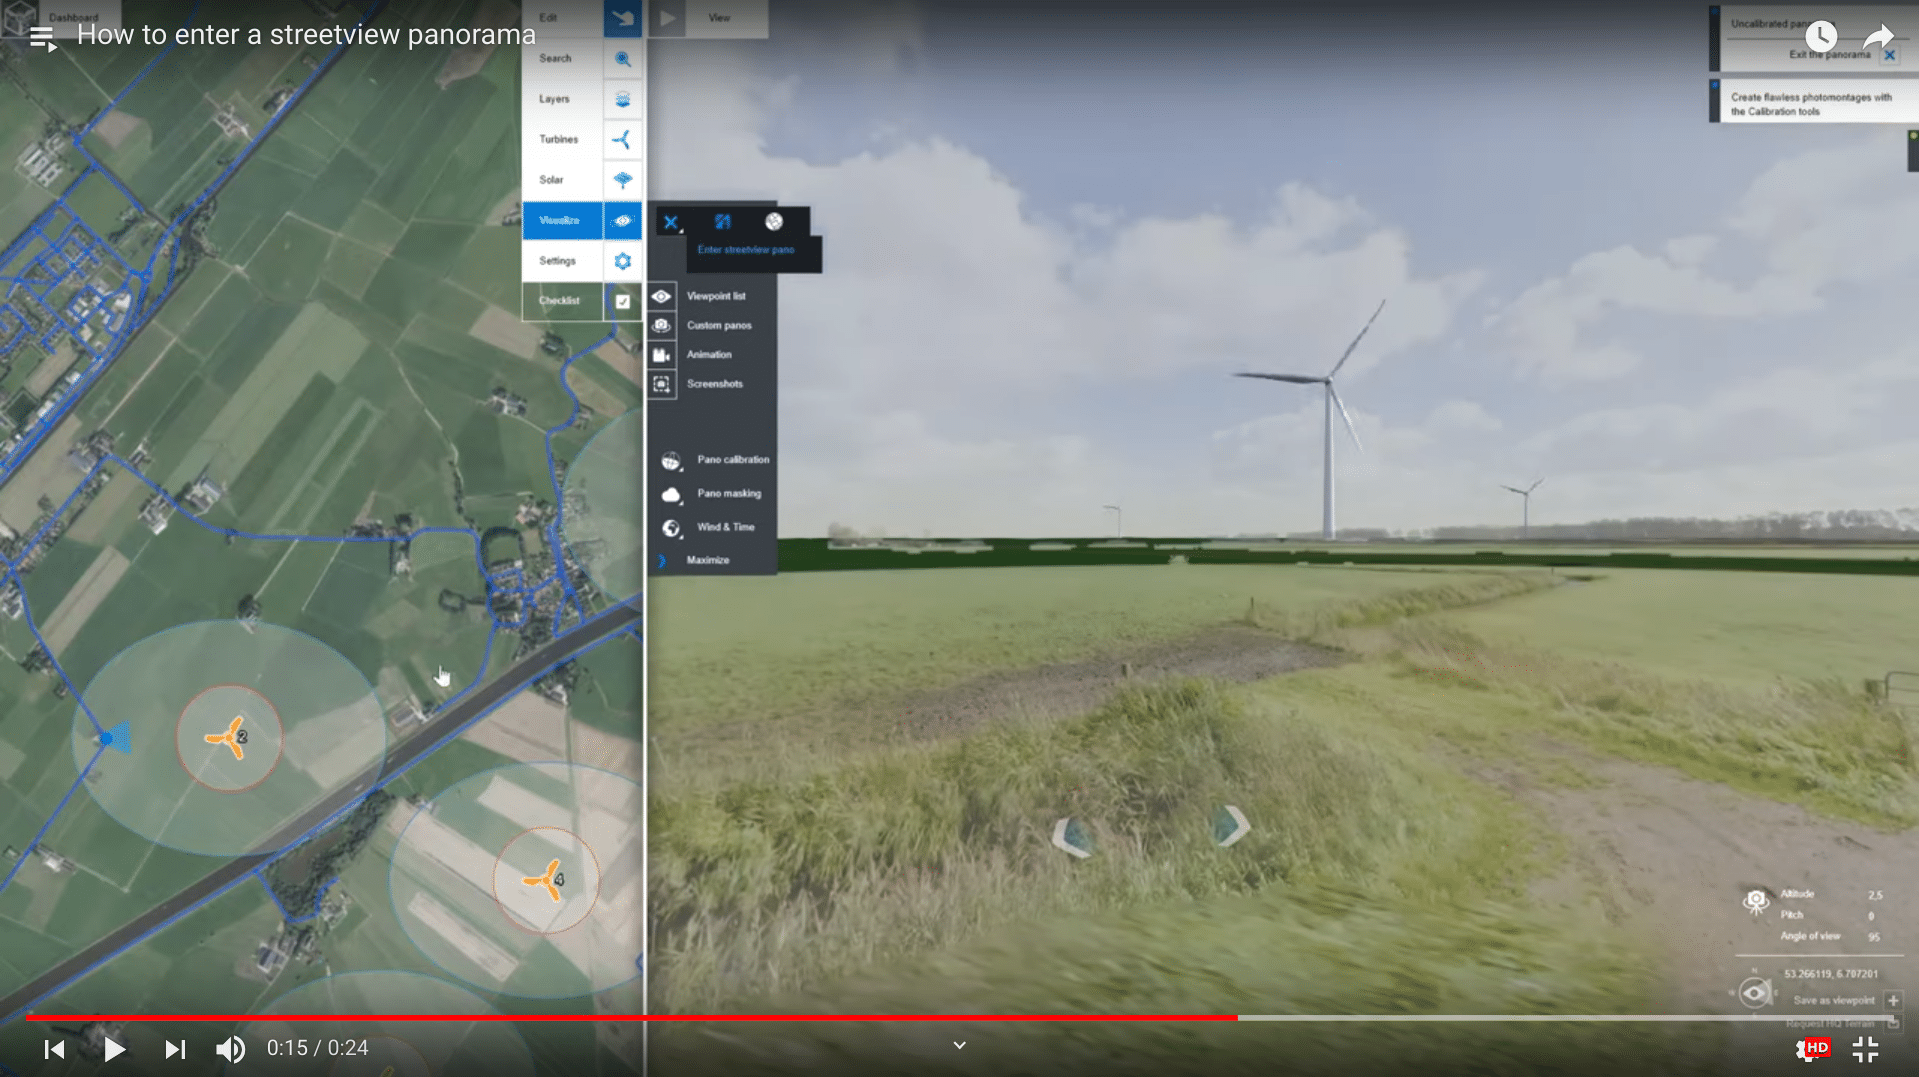
Task: Open the Pano masking cloud icon
Action: 671,494
